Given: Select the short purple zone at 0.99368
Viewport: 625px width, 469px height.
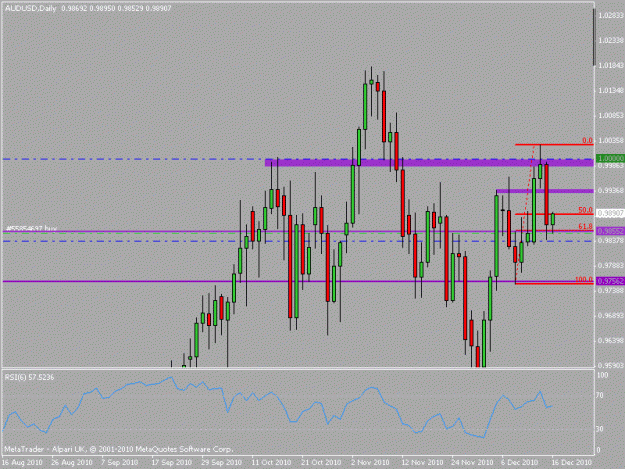Looking at the screenshot, I should point(544,191).
